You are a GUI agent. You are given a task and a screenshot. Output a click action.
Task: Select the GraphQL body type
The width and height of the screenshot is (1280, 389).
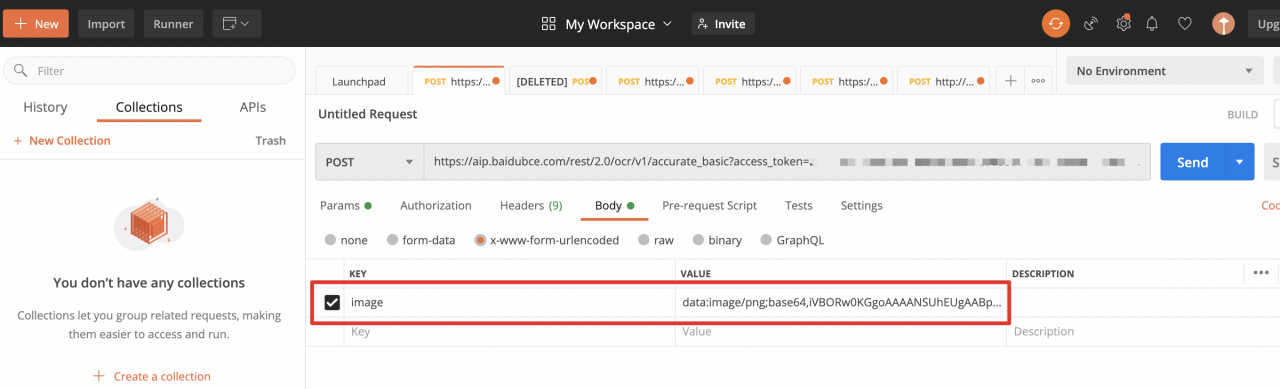792,240
